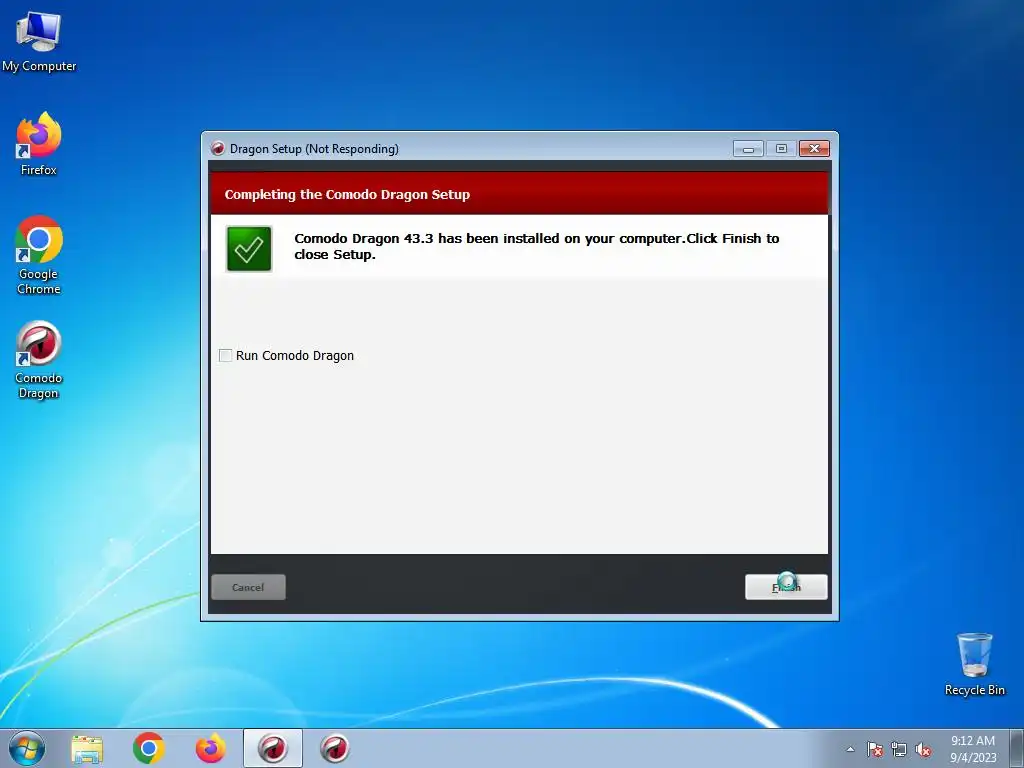Screen dimensions: 1024x768
Task: Select second Comodo Dragon taskbar icon
Action: pyautogui.click(x=335, y=748)
